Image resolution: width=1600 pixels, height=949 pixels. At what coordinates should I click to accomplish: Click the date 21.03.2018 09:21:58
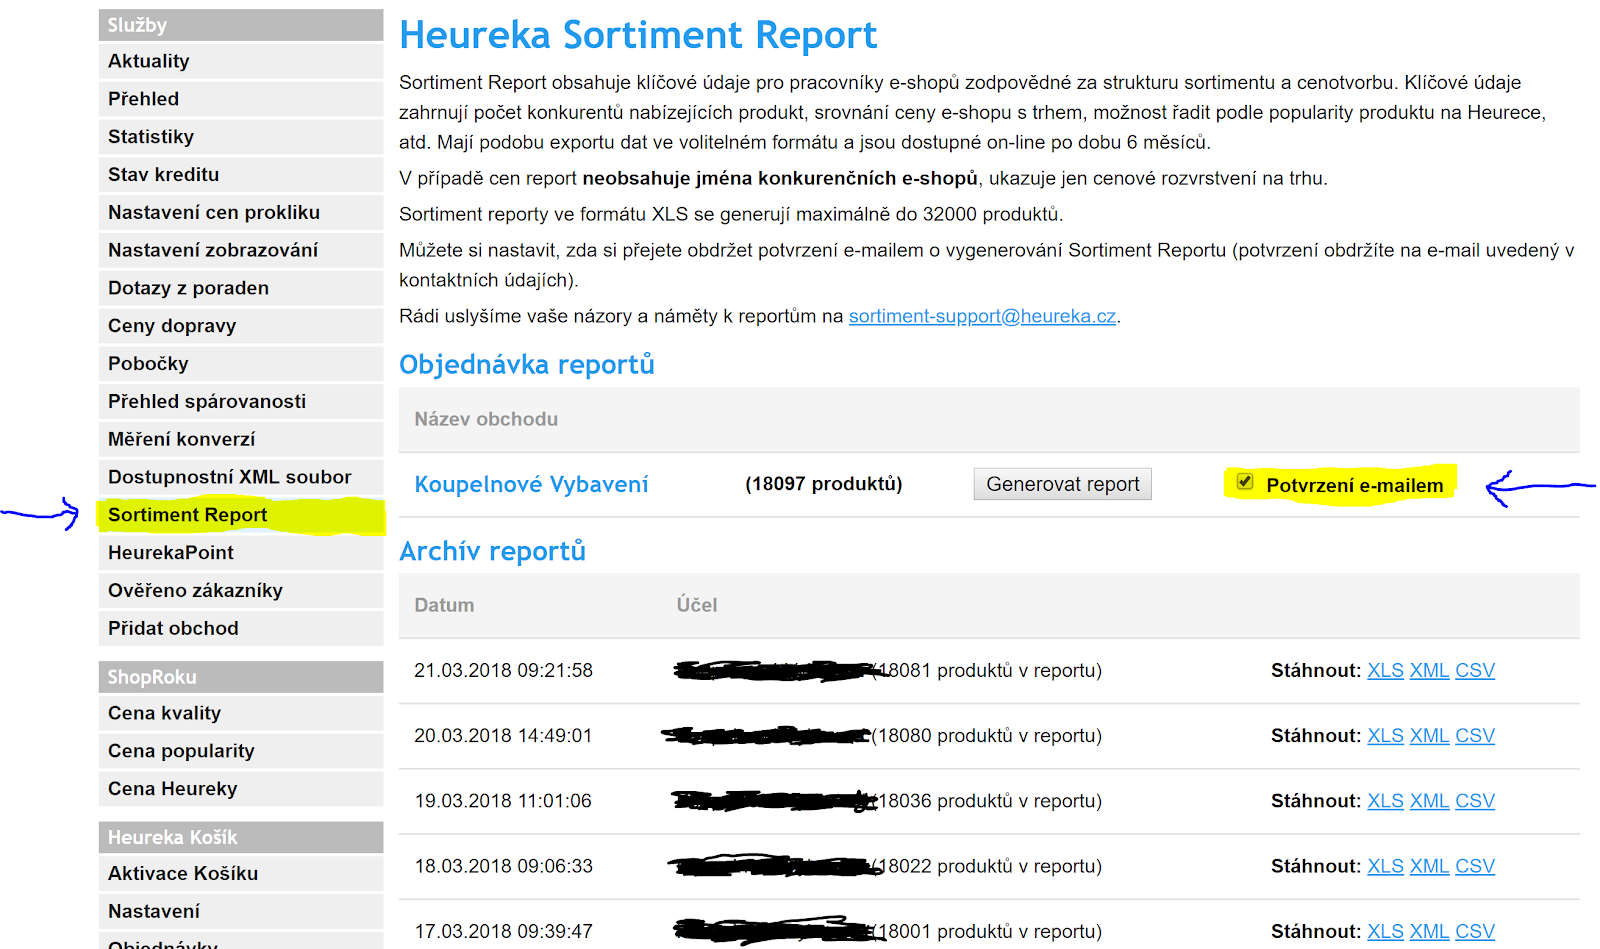tap(503, 670)
